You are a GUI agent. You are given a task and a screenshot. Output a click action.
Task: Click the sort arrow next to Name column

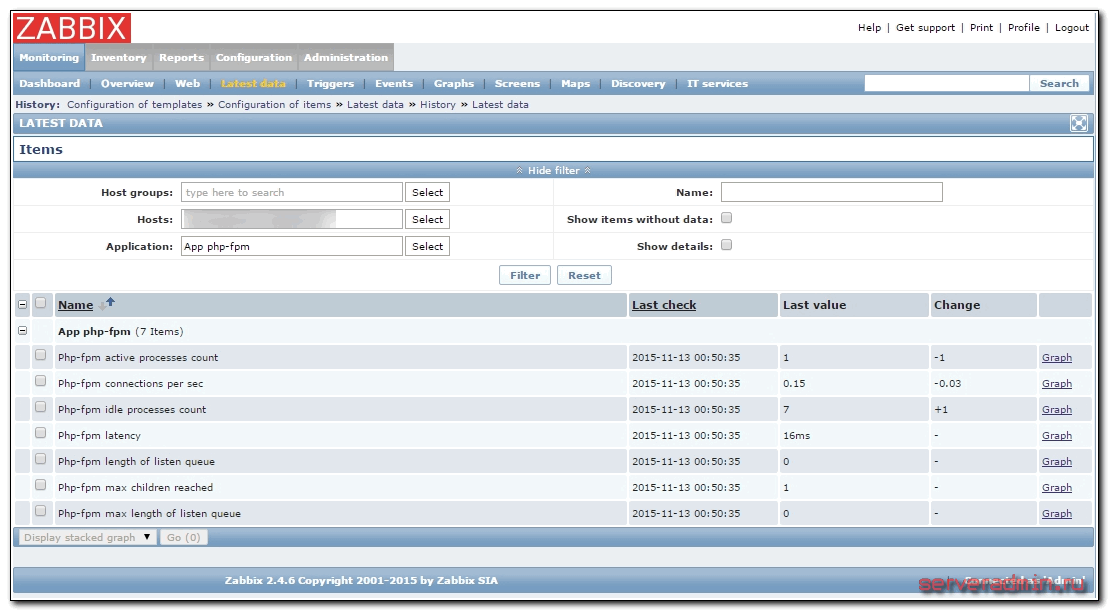(x=107, y=304)
